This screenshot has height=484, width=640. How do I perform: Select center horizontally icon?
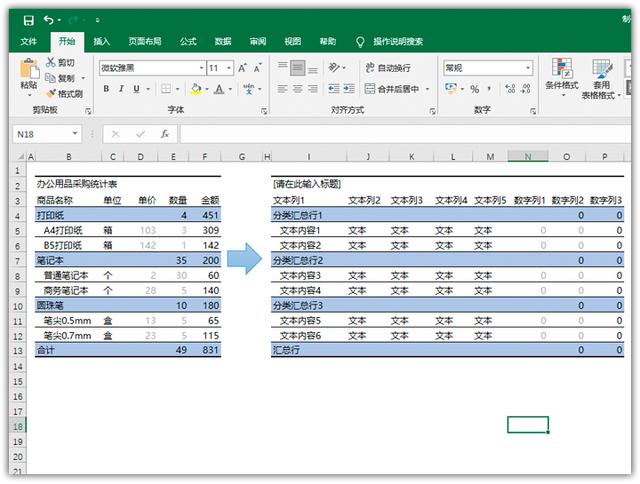coord(298,89)
